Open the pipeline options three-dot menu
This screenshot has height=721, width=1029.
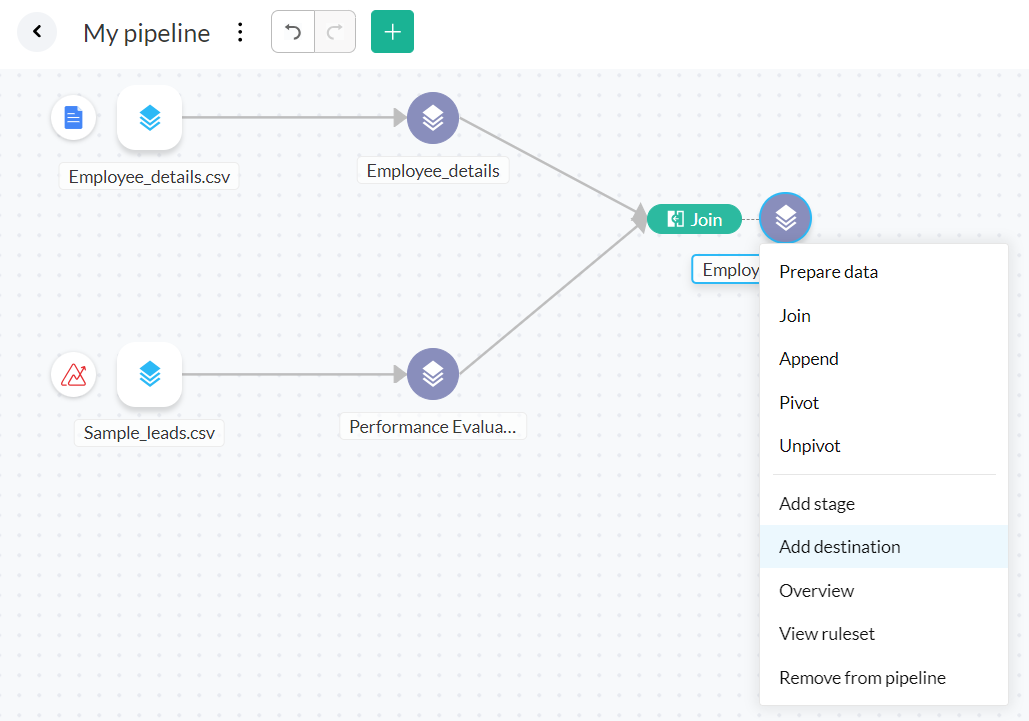[240, 32]
